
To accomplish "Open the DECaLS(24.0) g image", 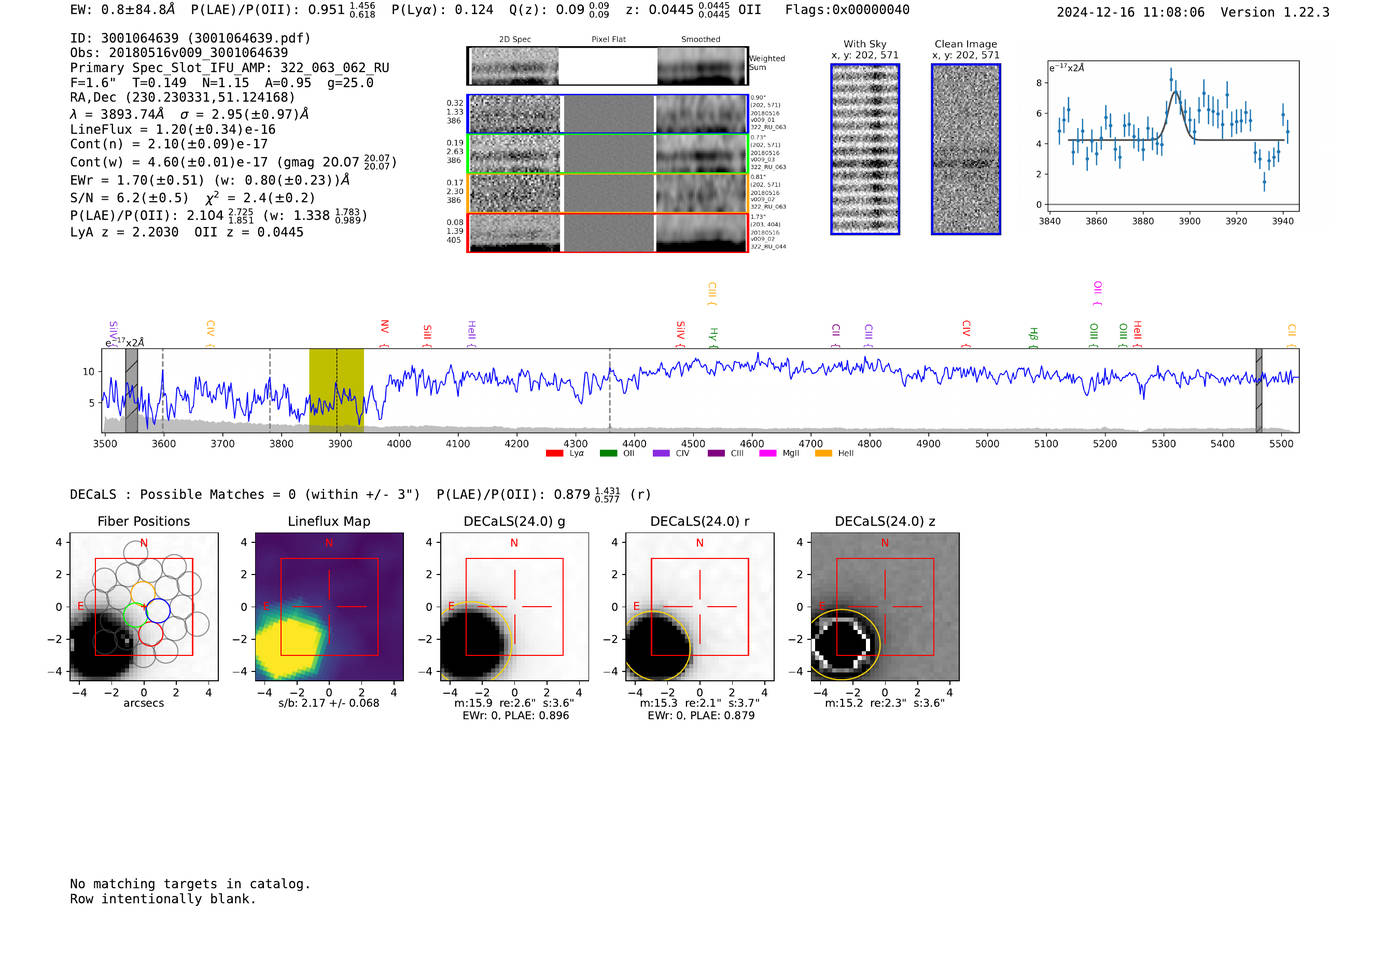I will pos(514,607).
